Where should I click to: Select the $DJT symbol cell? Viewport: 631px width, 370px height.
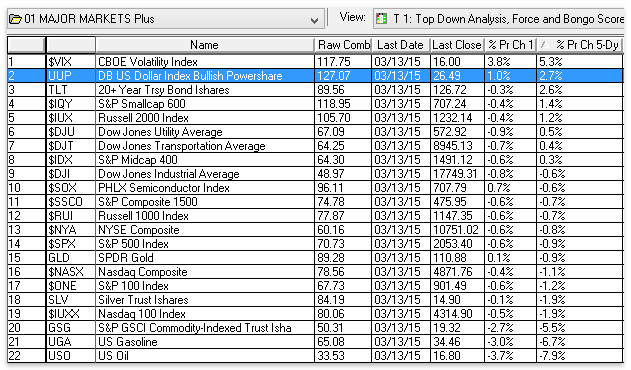pyautogui.click(x=71, y=146)
